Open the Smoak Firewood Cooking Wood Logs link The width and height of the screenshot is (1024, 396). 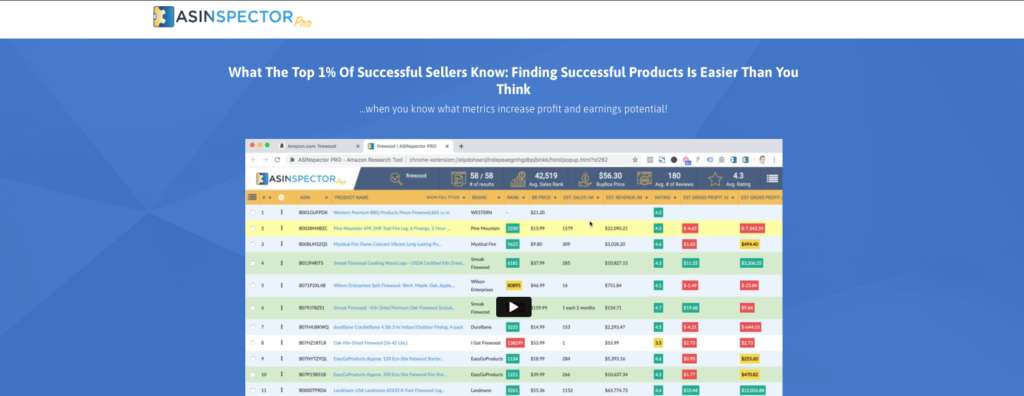(x=398, y=263)
